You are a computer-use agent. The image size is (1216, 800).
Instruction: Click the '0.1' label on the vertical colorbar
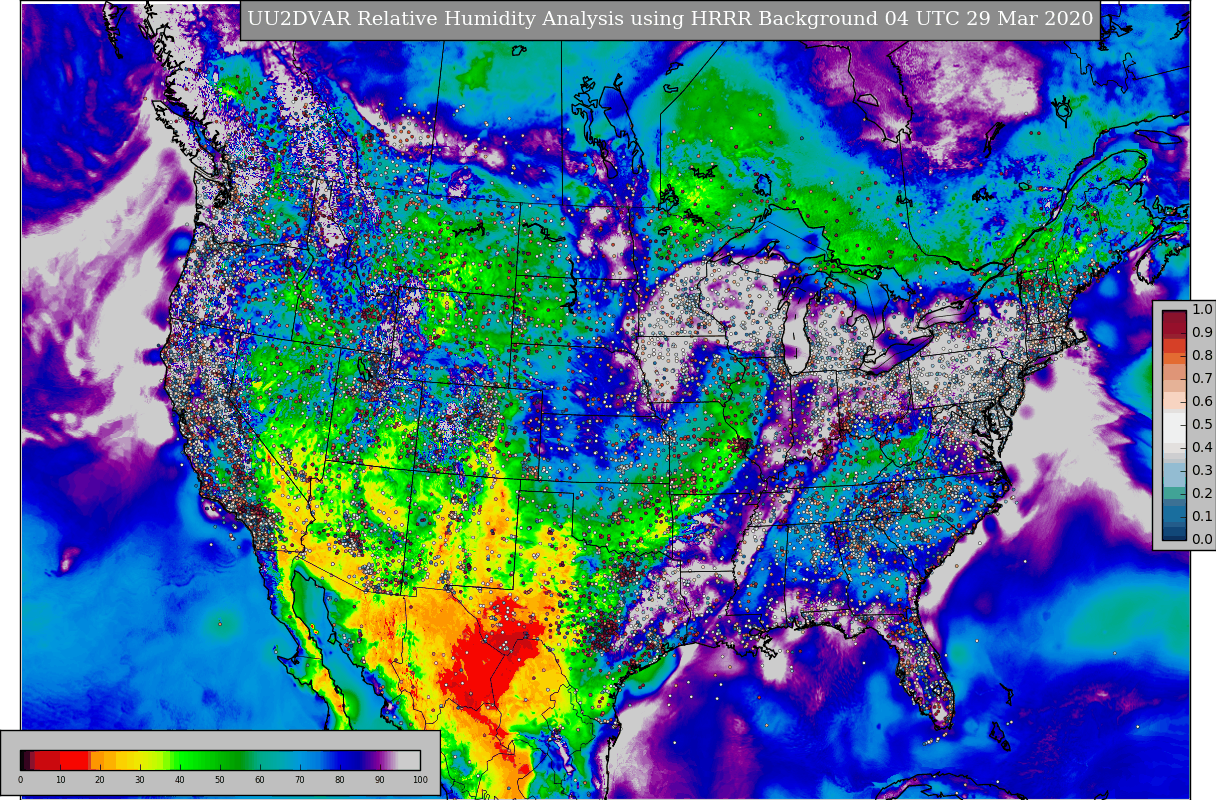(1202, 517)
